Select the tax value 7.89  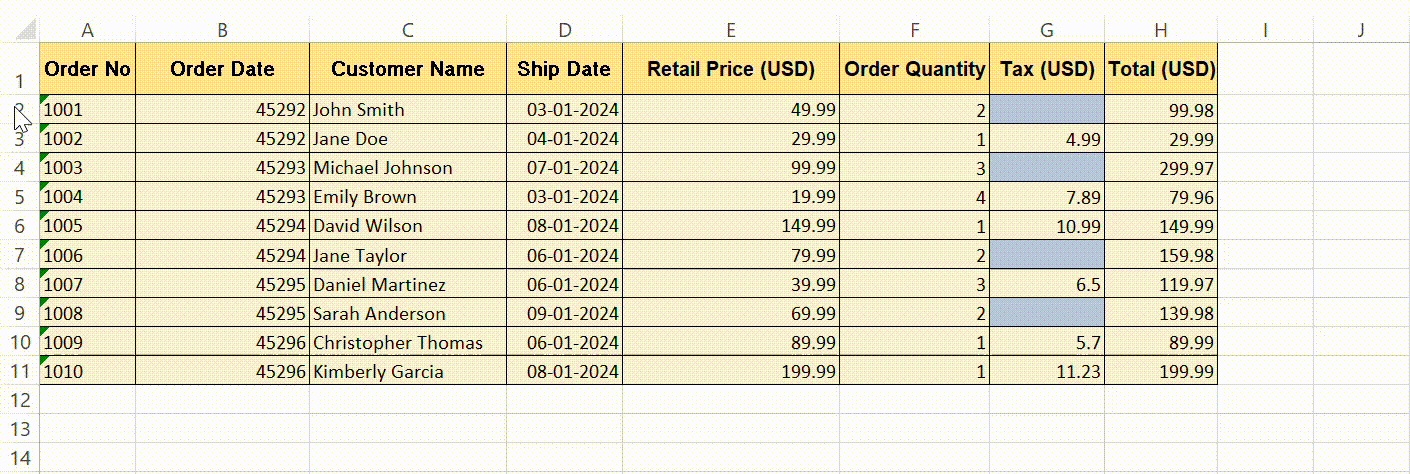[x=1047, y=197]
